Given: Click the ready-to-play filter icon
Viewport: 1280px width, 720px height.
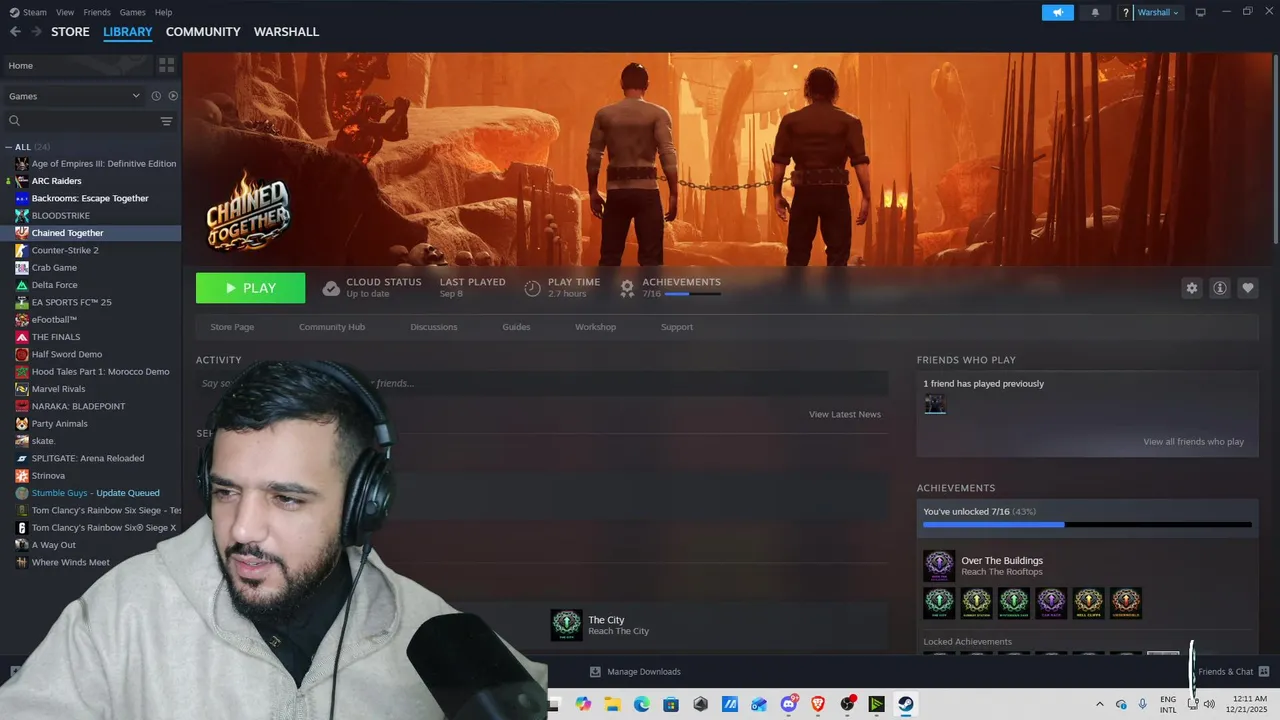Looking at the screenshot, I should point(173,96).
